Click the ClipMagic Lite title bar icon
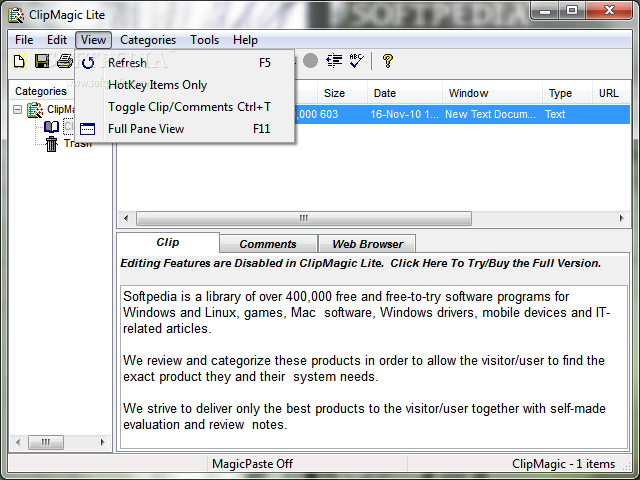Screen dimensions: 640x480 [x=16, y=16]
